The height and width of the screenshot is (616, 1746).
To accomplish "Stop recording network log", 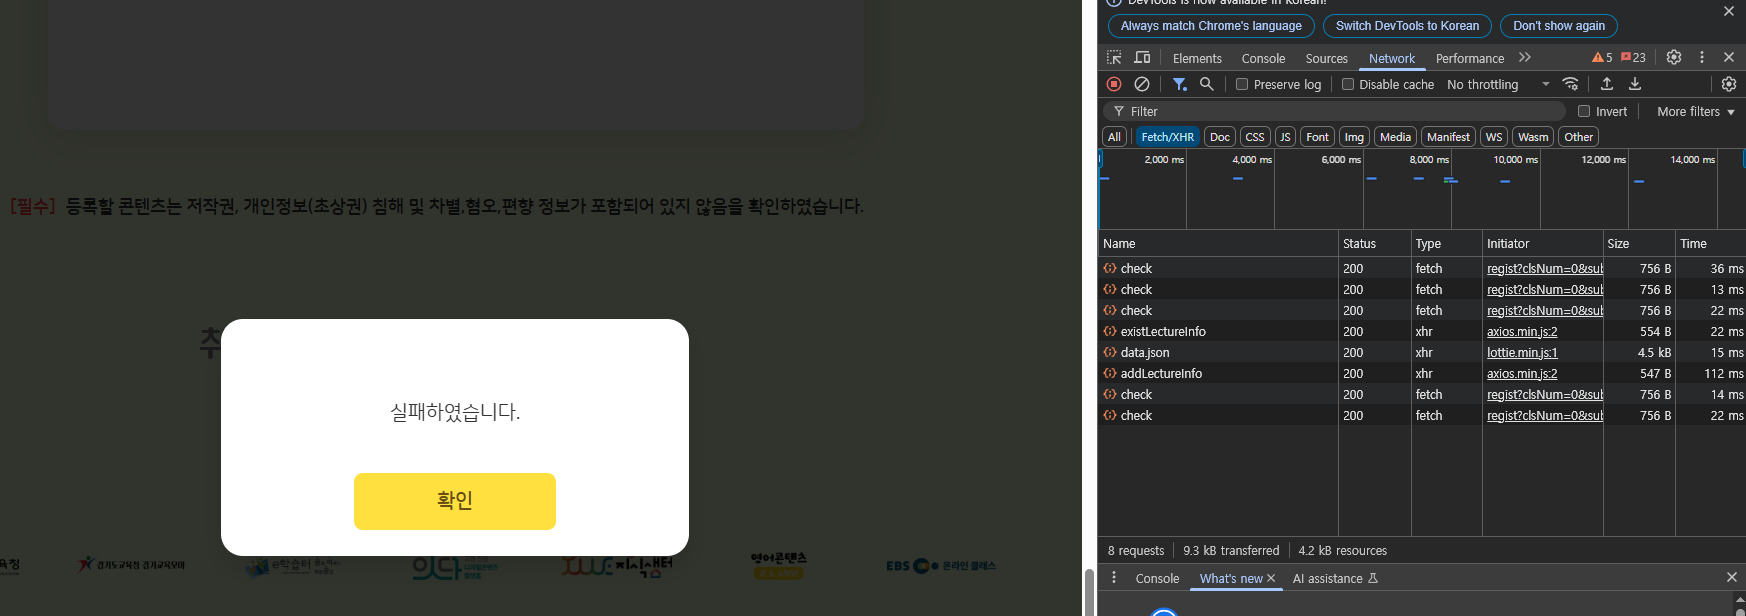I will click(x=1114, y=84).
